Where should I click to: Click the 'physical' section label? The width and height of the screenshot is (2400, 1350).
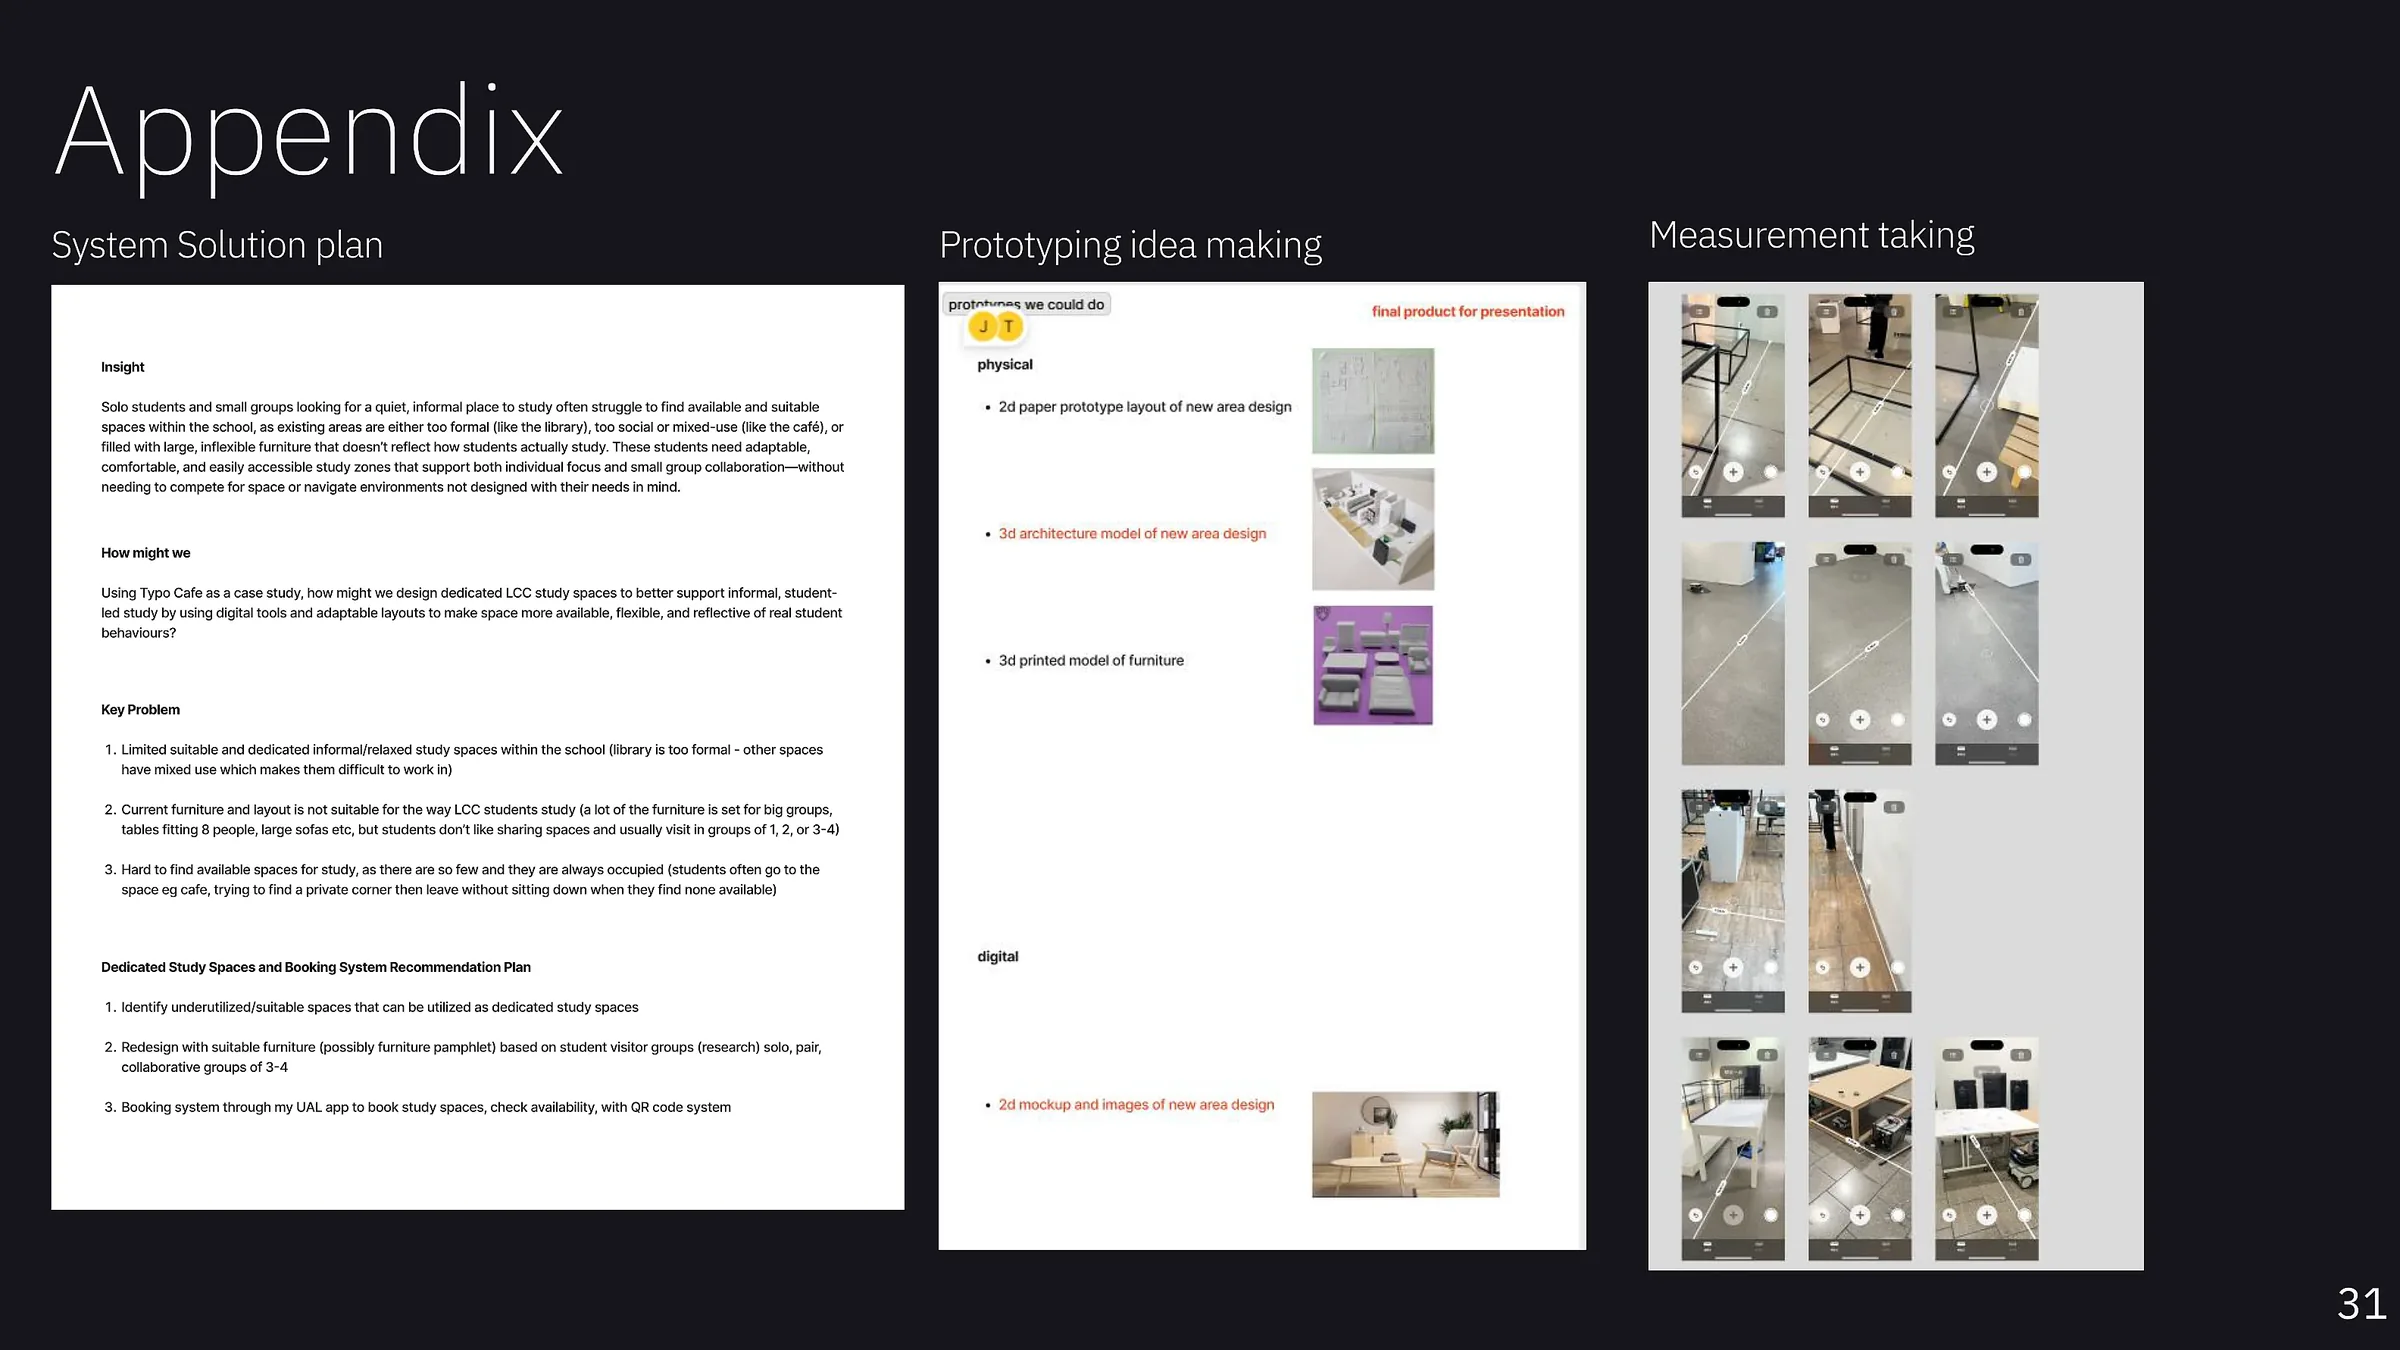click(1005, 365)
